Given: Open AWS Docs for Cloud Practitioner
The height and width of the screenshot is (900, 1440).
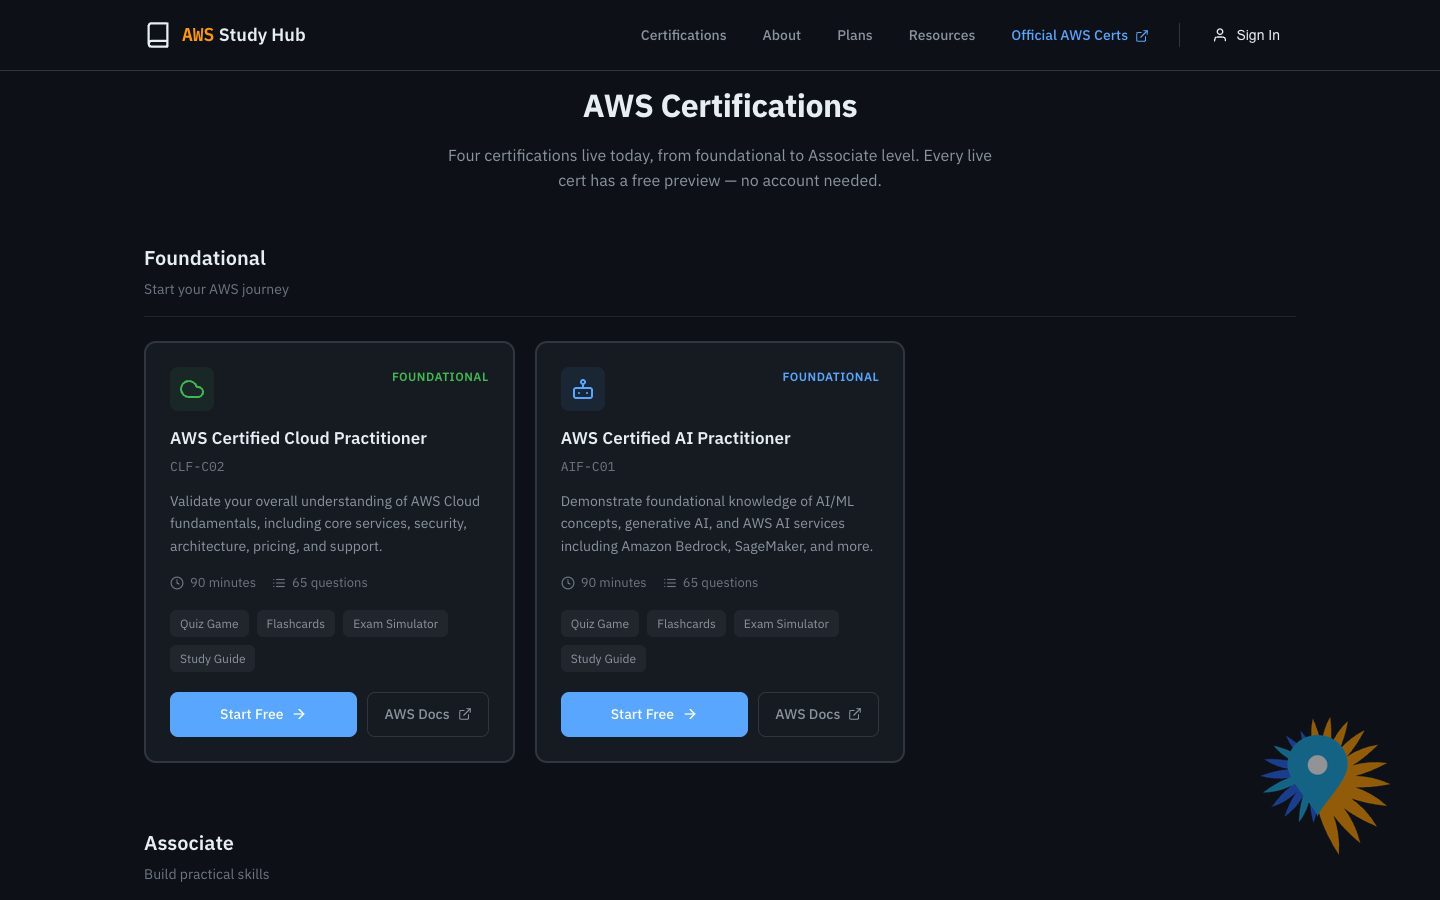Looking at the screenshot, I should pyautogui.click(x=428, y=714).
